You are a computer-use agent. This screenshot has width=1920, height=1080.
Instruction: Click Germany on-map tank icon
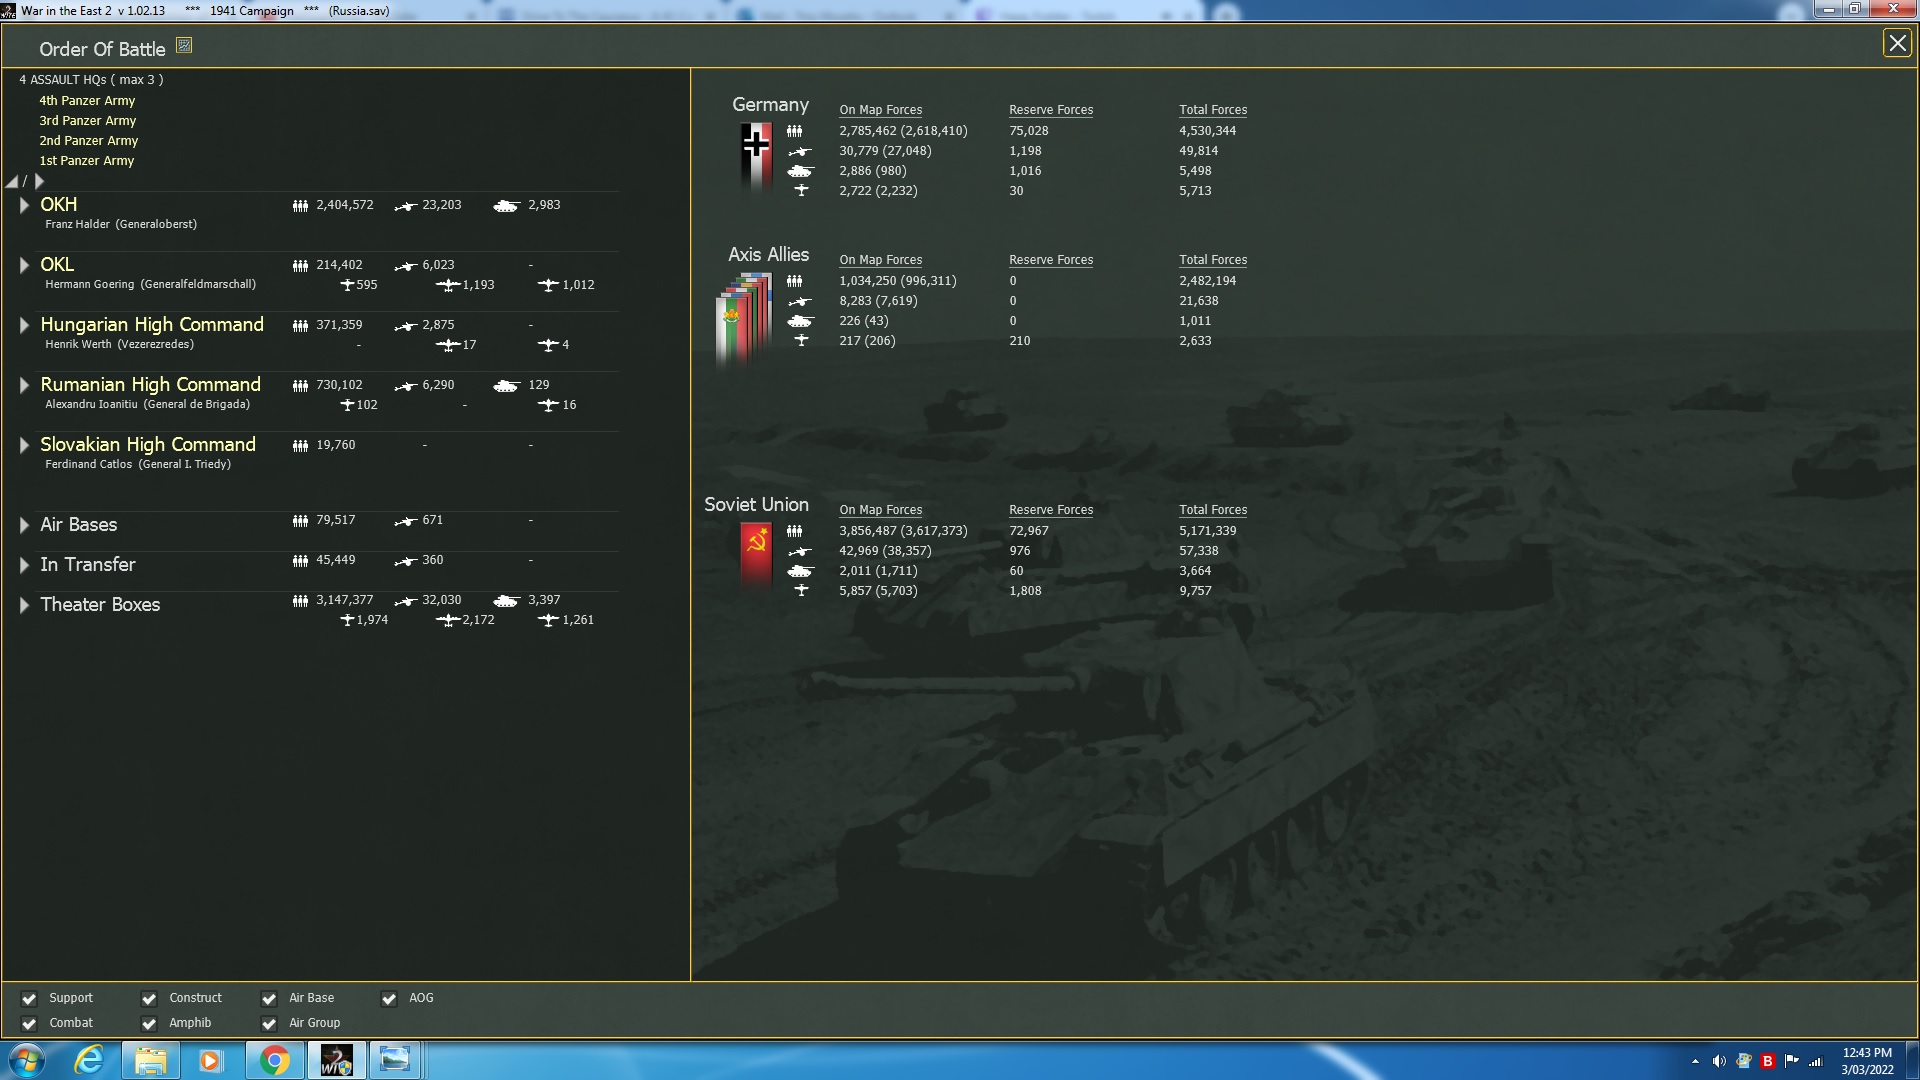tap(800, 171)
